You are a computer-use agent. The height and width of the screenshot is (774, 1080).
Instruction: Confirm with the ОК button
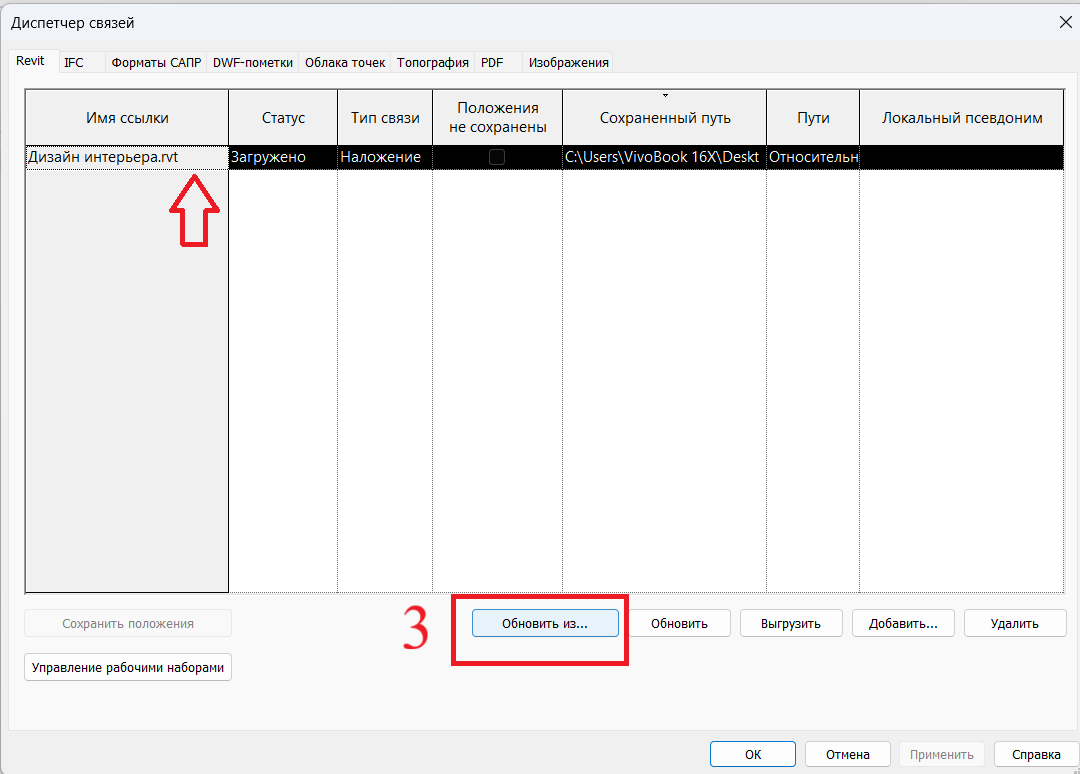(753, 754)
